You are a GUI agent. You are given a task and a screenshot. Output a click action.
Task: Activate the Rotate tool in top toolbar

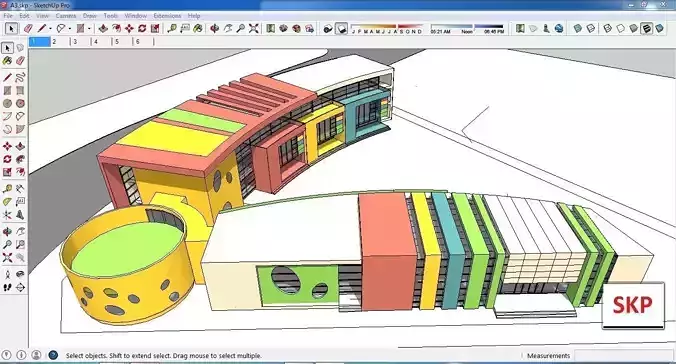pos(142,28)
